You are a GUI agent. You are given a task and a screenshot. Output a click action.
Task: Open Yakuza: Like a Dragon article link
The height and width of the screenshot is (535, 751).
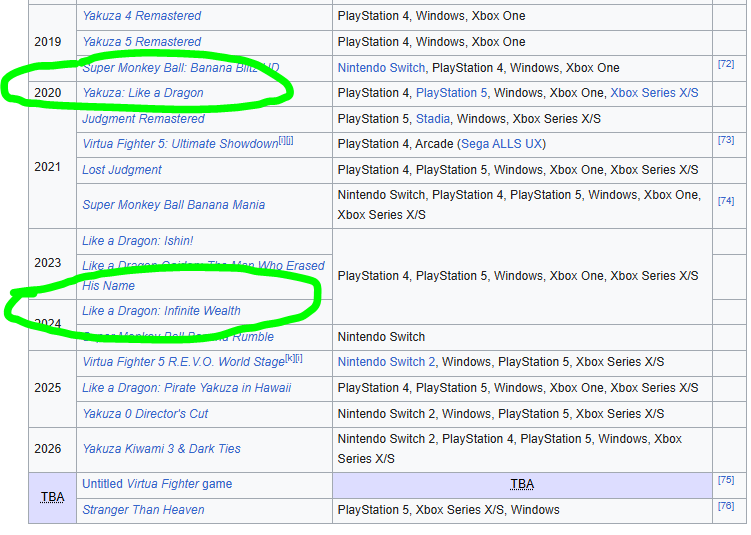pyautogui.click(x=143, y=93)
